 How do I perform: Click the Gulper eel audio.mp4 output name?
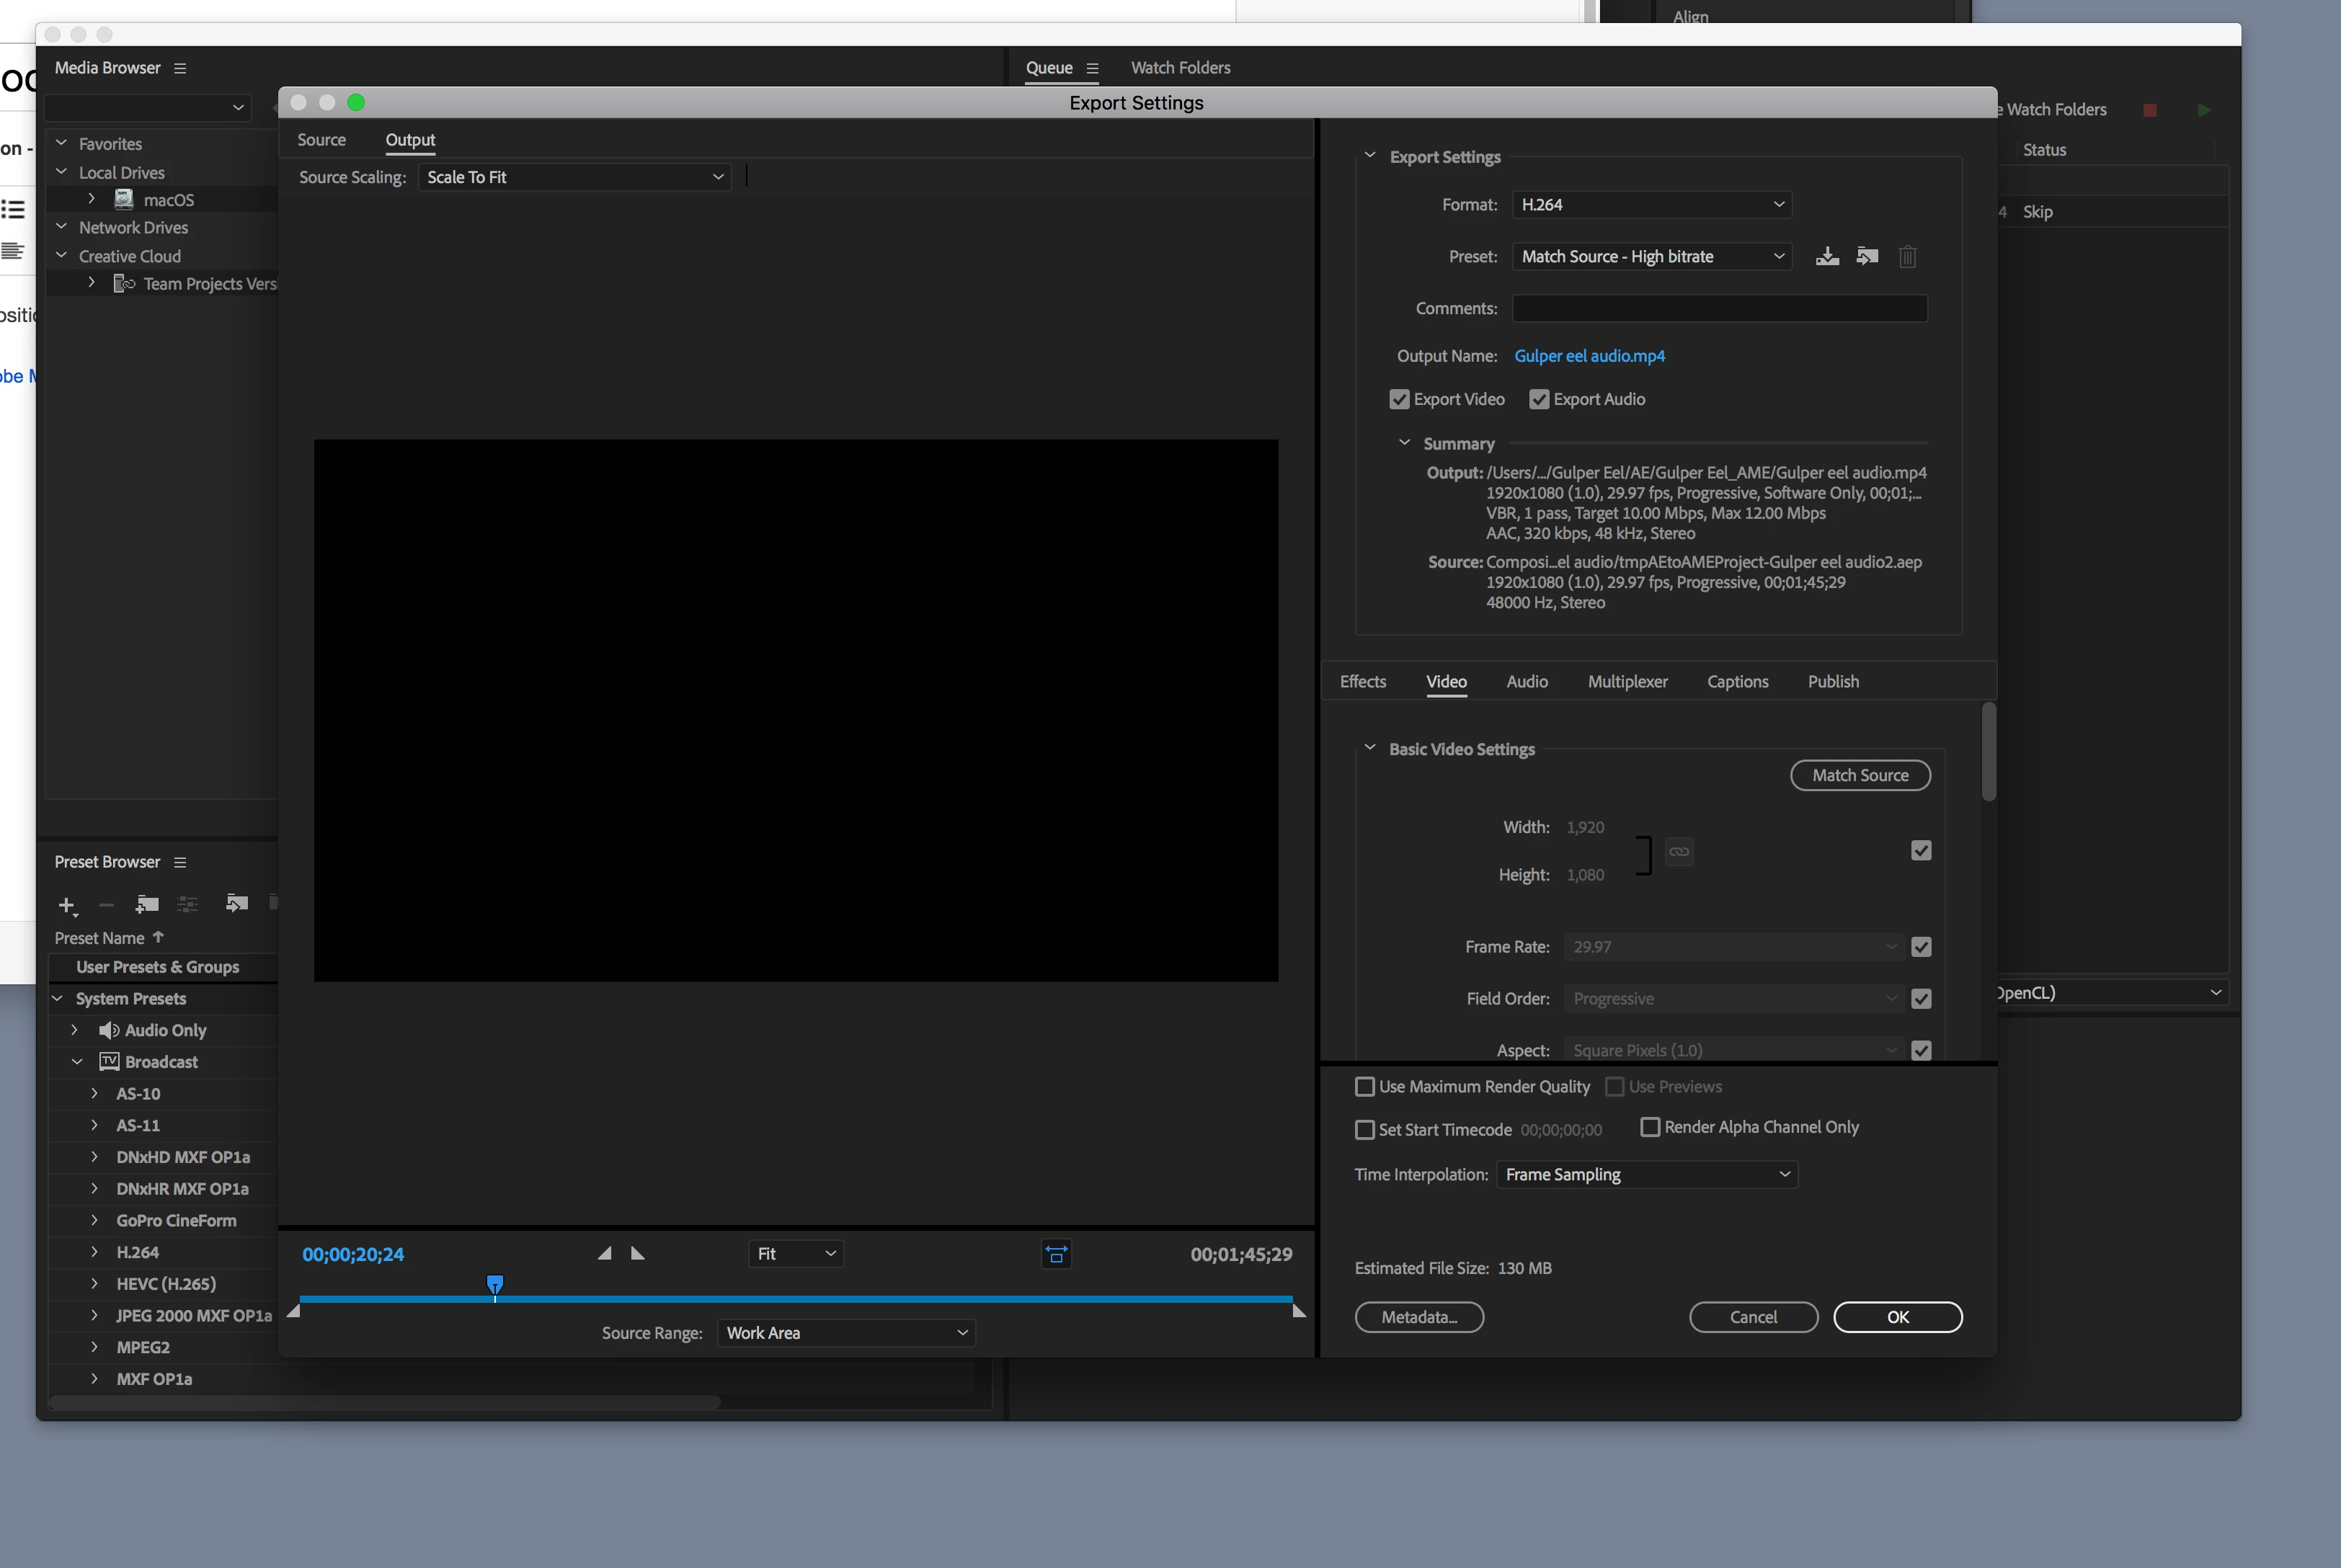[x=1589, y=356]
